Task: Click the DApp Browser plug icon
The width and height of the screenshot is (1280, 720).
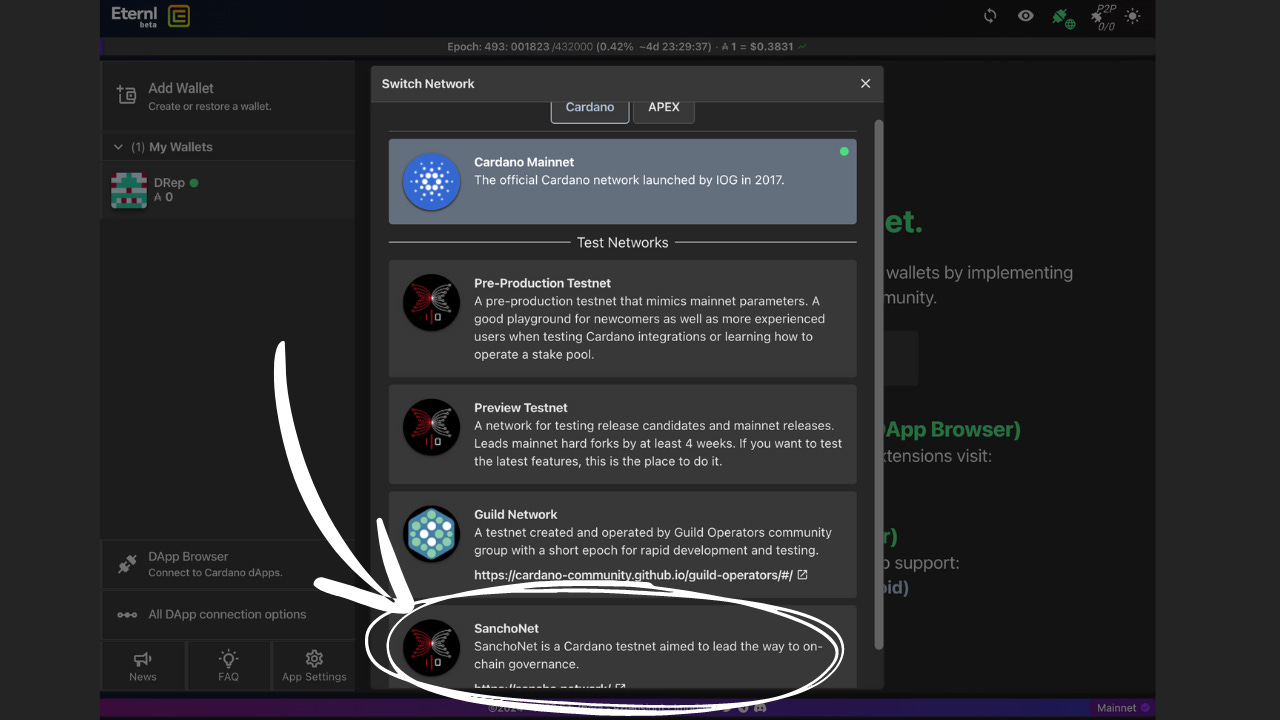Action: [127, 564]
